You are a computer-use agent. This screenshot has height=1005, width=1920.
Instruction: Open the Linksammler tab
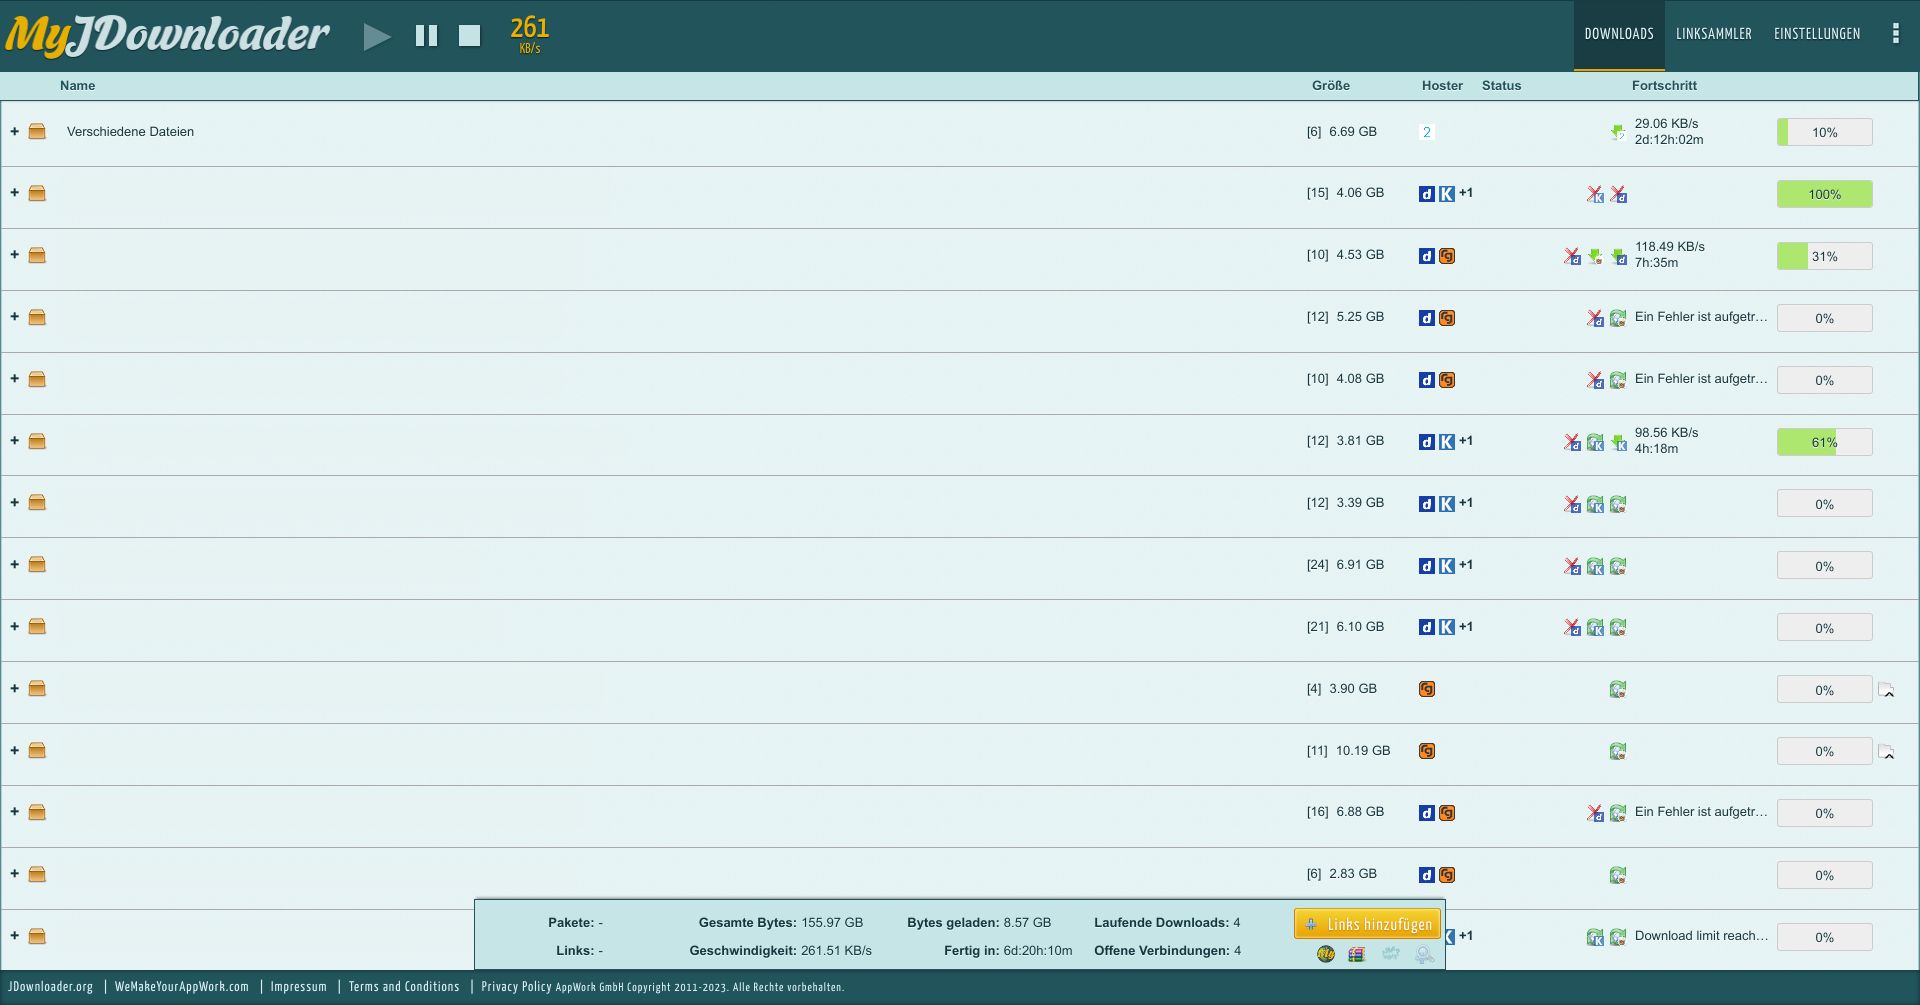point(1714,34)
